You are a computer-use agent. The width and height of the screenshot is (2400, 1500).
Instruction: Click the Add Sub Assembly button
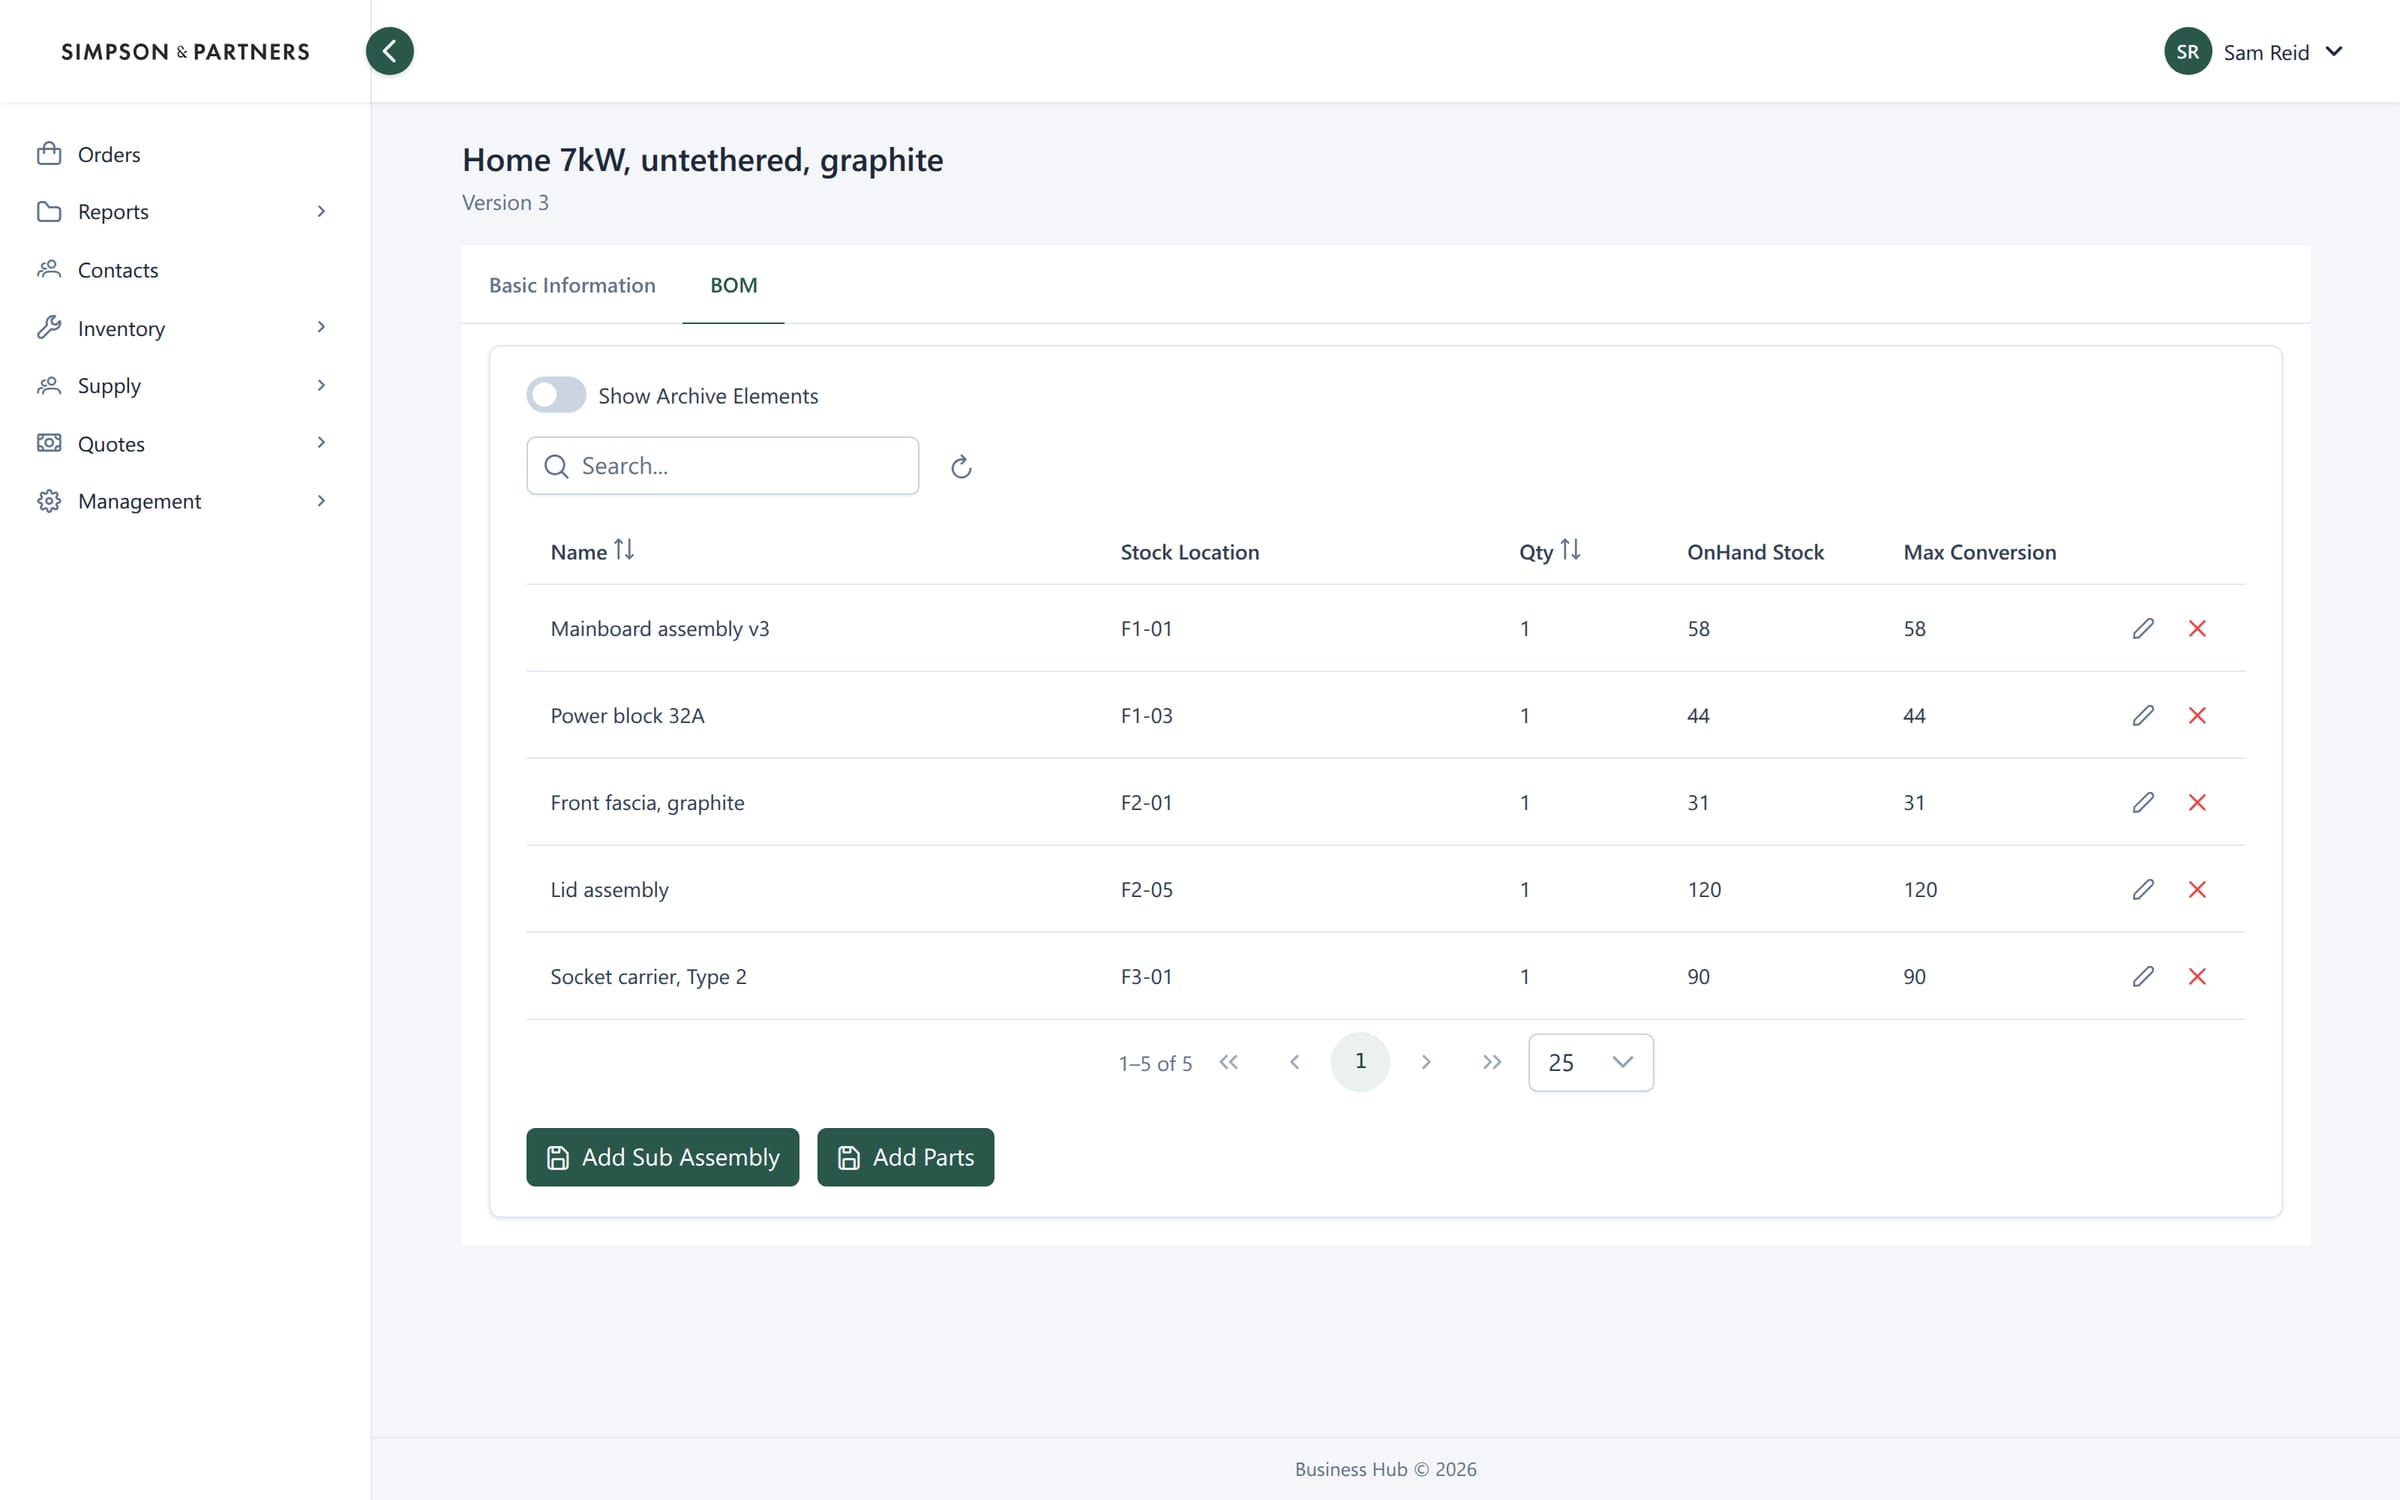662,1157
